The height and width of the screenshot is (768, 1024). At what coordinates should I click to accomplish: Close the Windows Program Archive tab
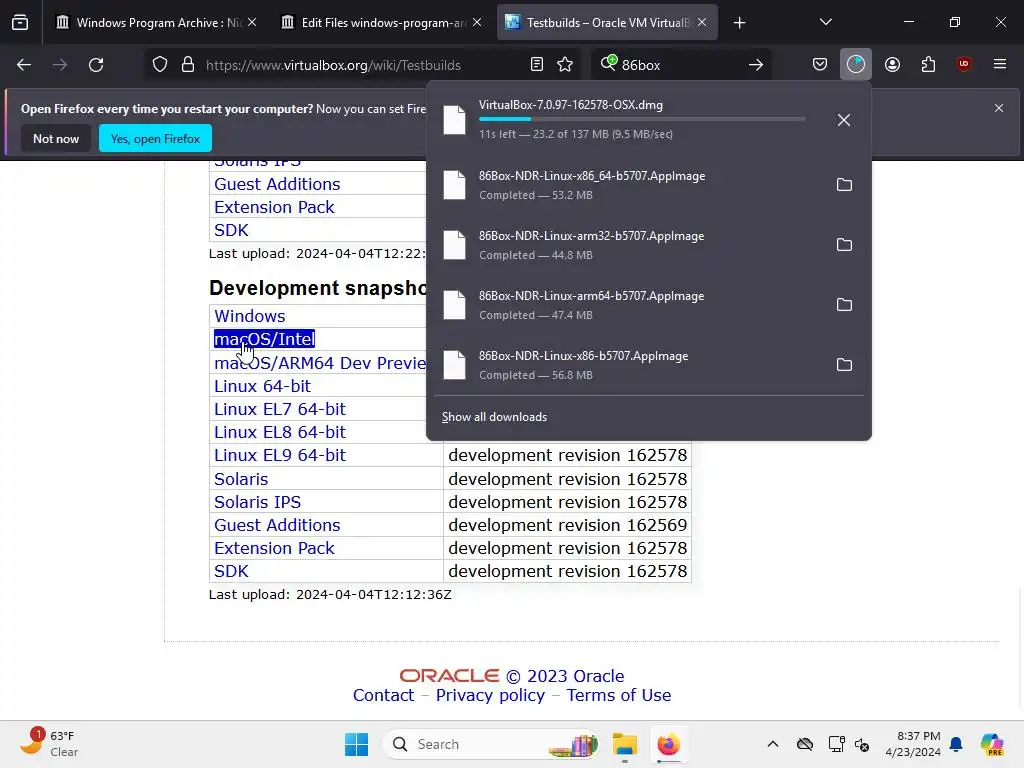252,22
